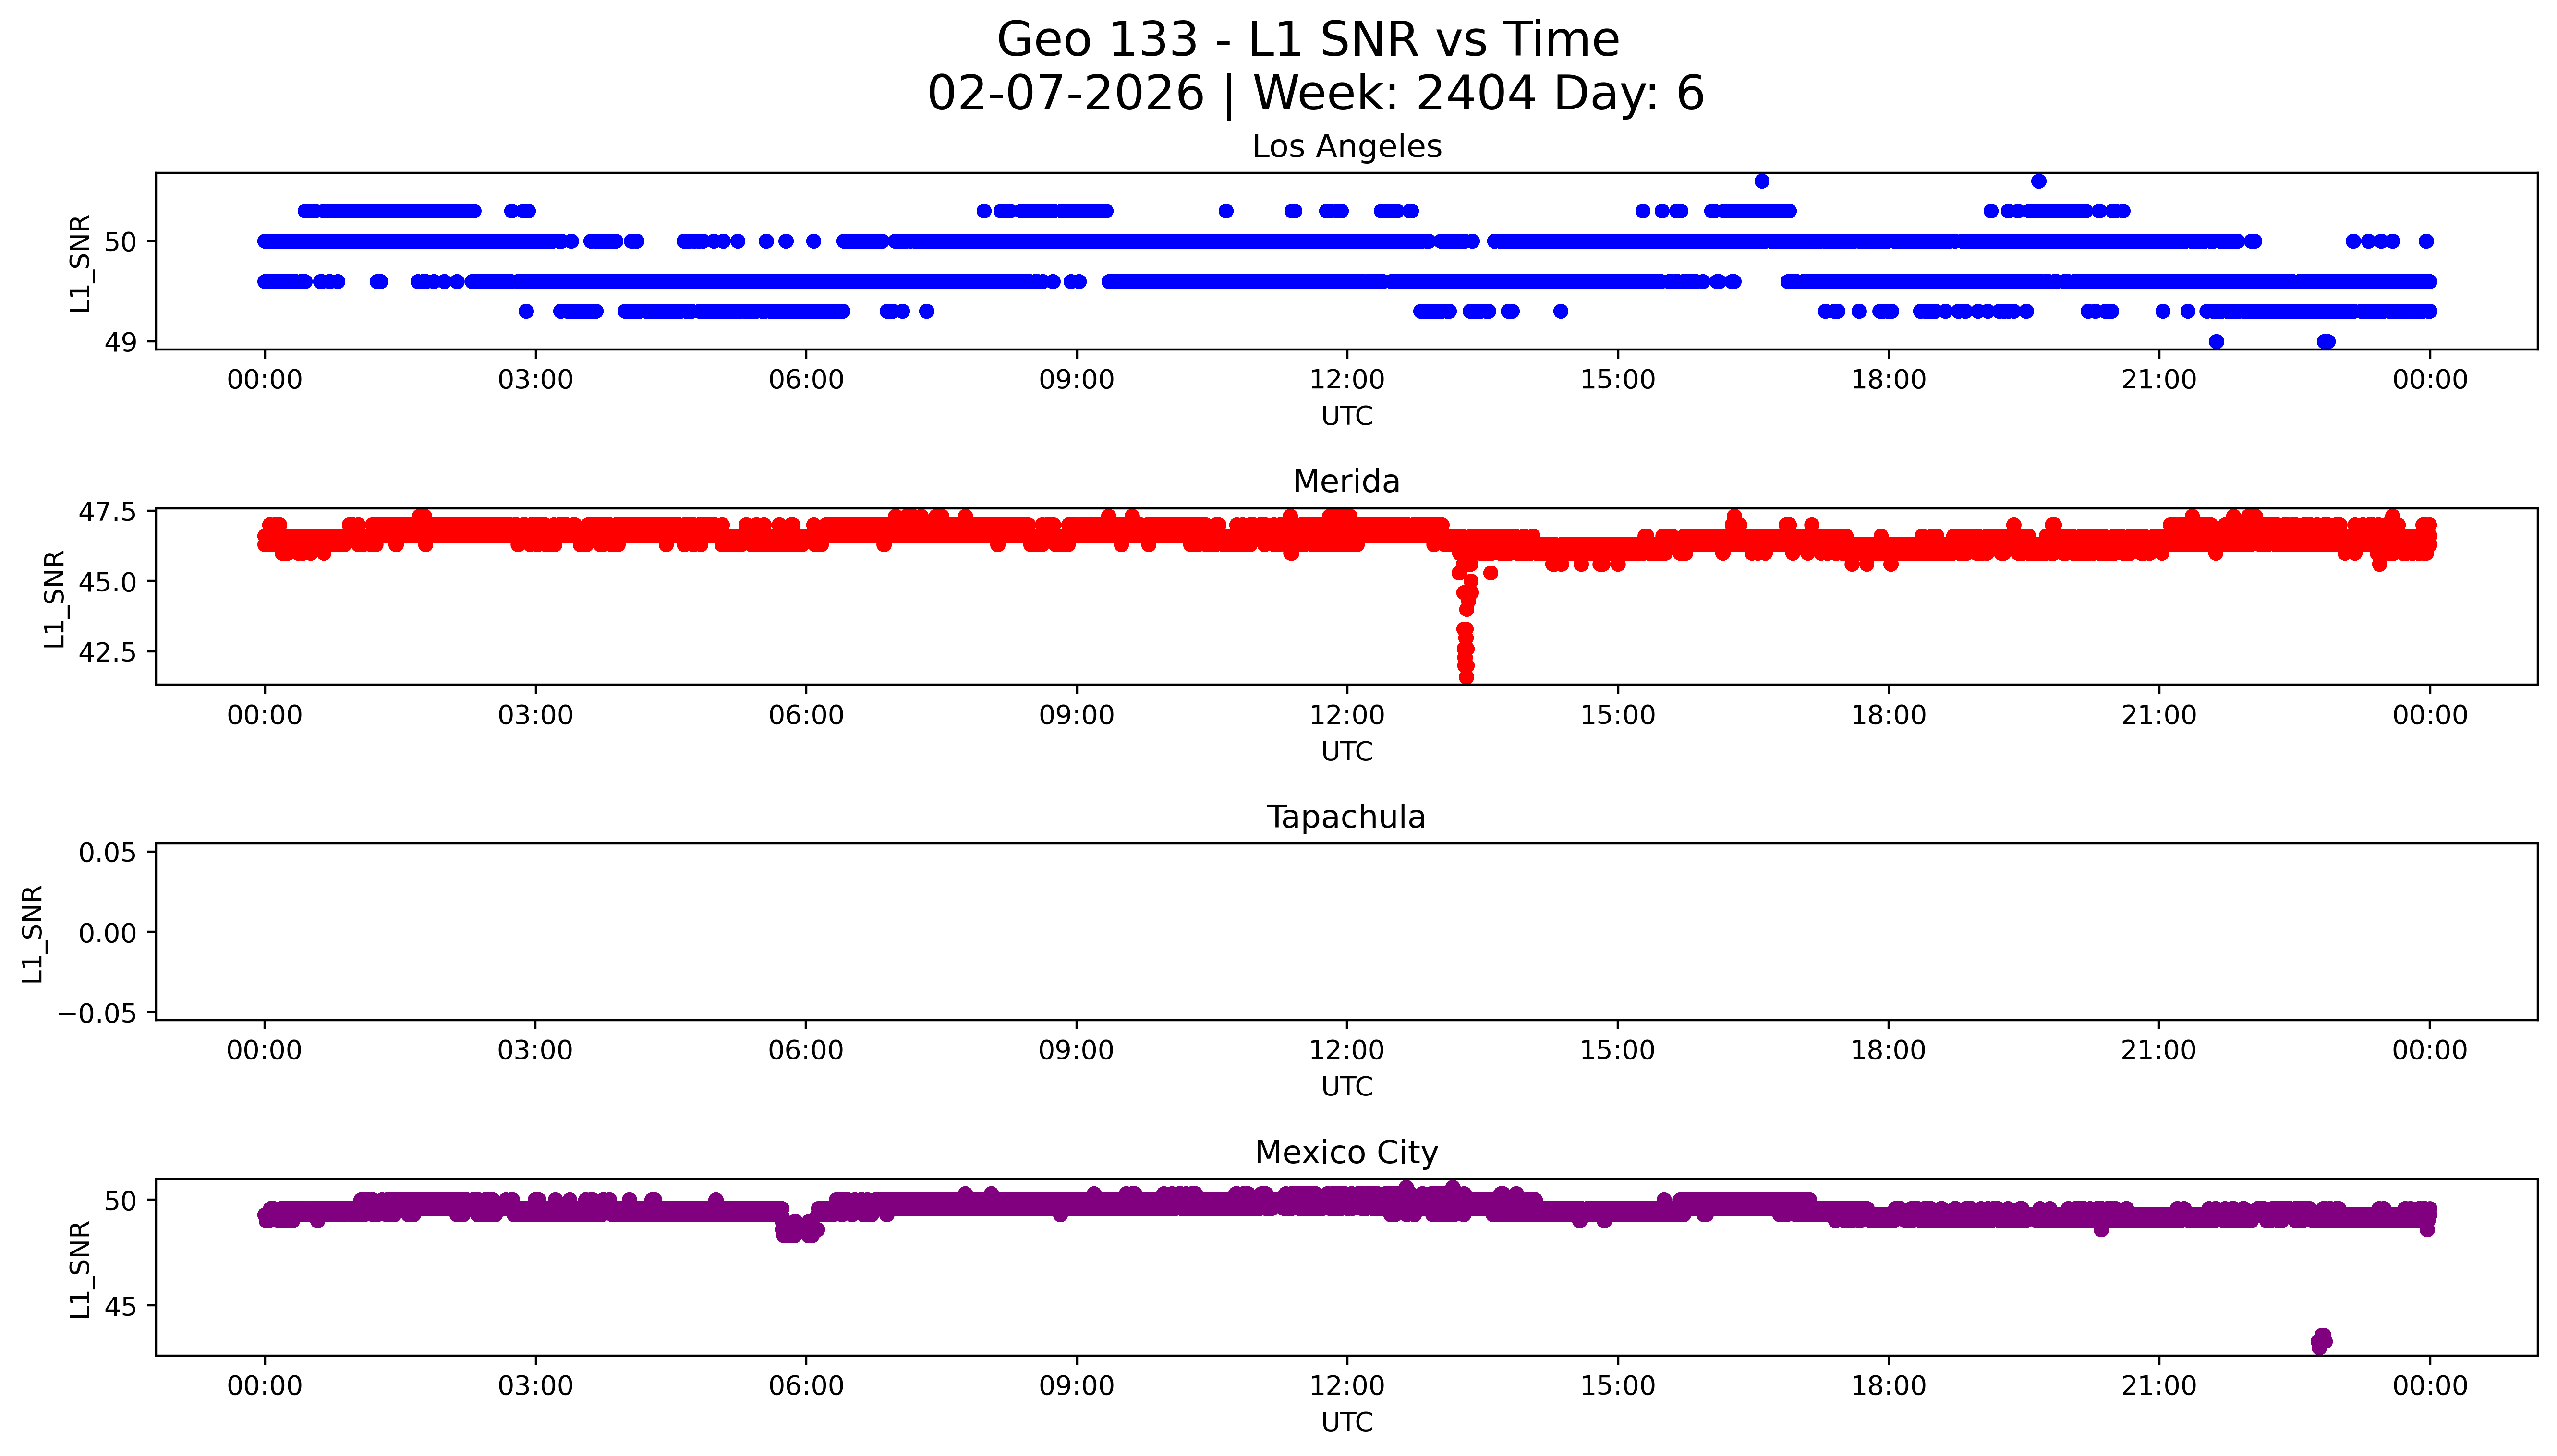Click the highest blue point near 16:30 in Los Angeles
The image size is (2557, 1456).
pyautogui.click(x=1762, y=181)
